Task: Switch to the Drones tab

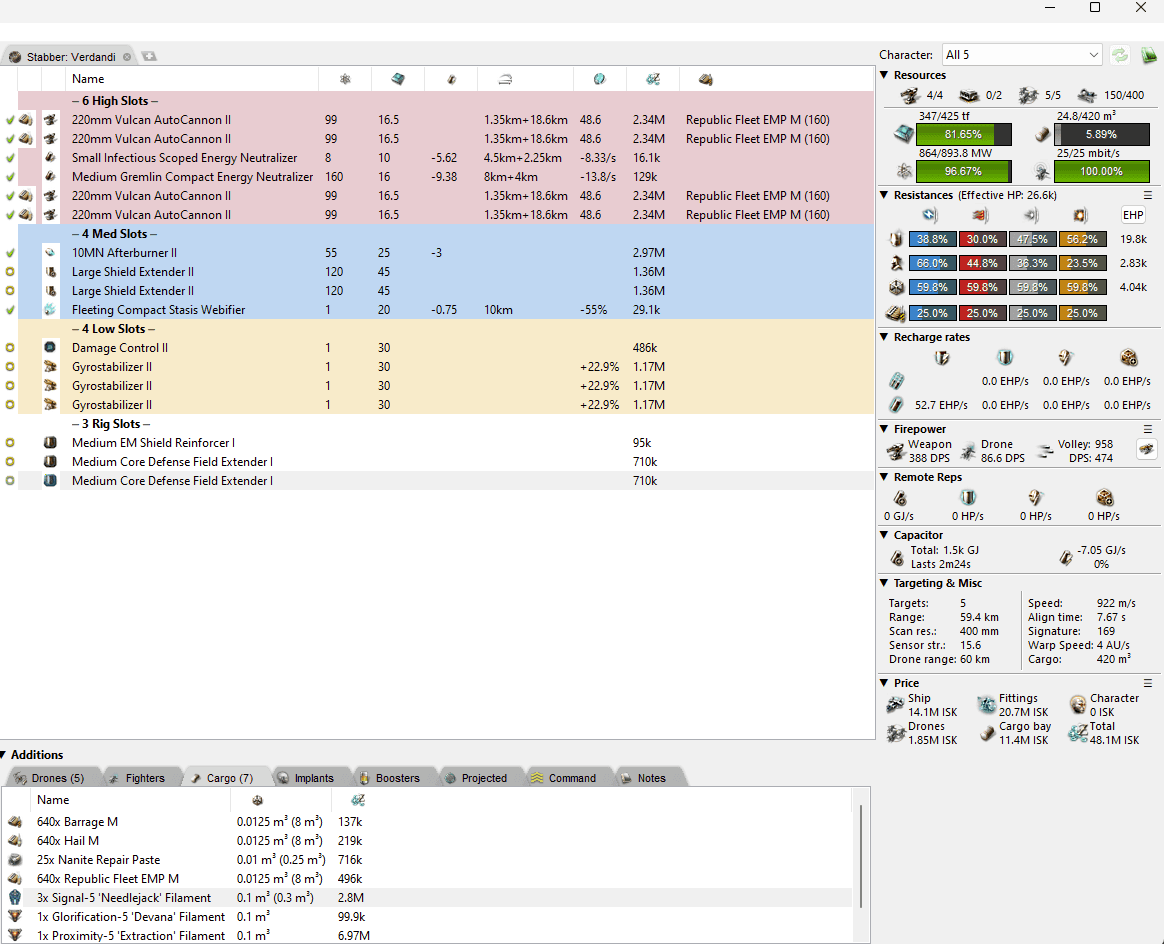Action: (50, 778)
